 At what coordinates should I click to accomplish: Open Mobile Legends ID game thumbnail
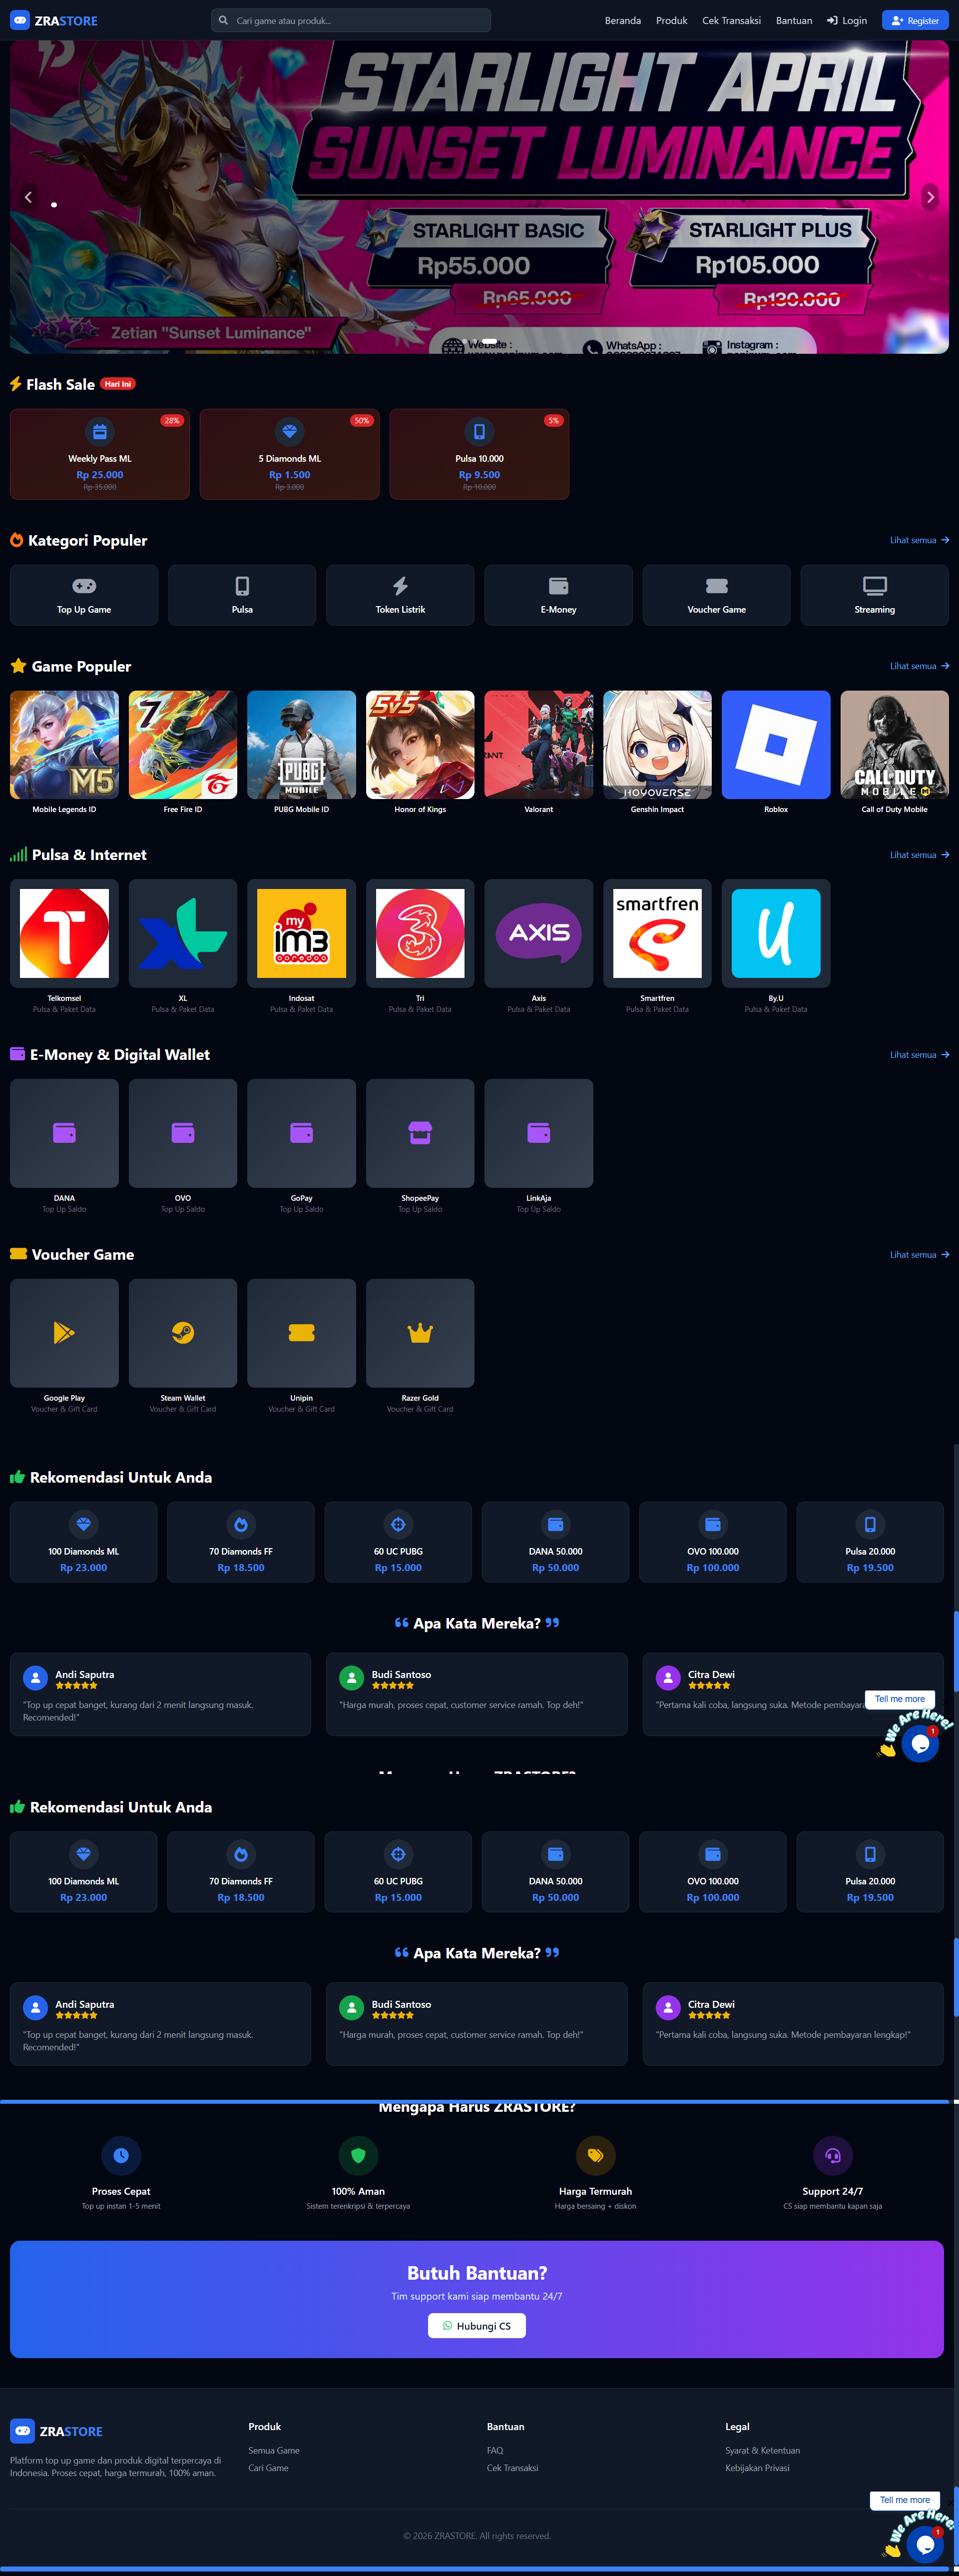64,744
